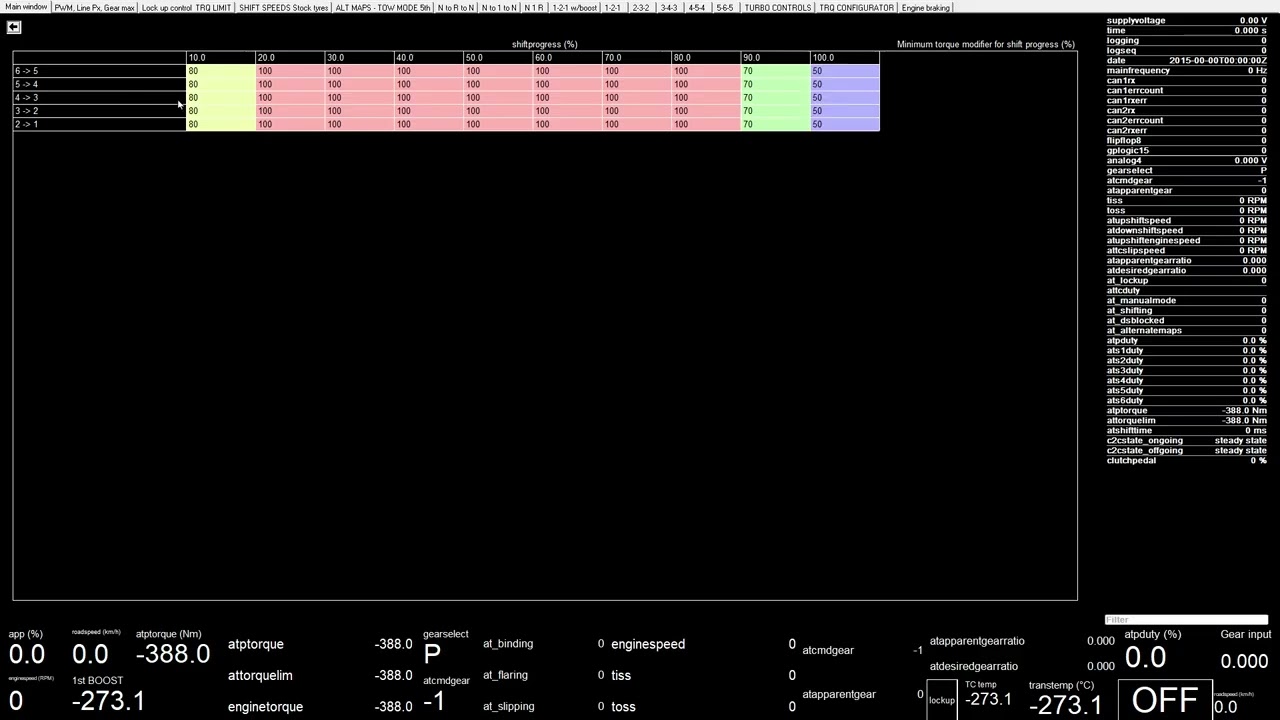The image size is (1280, 720).
Task: Open the N 1 R tab
Action: point(534,8)
